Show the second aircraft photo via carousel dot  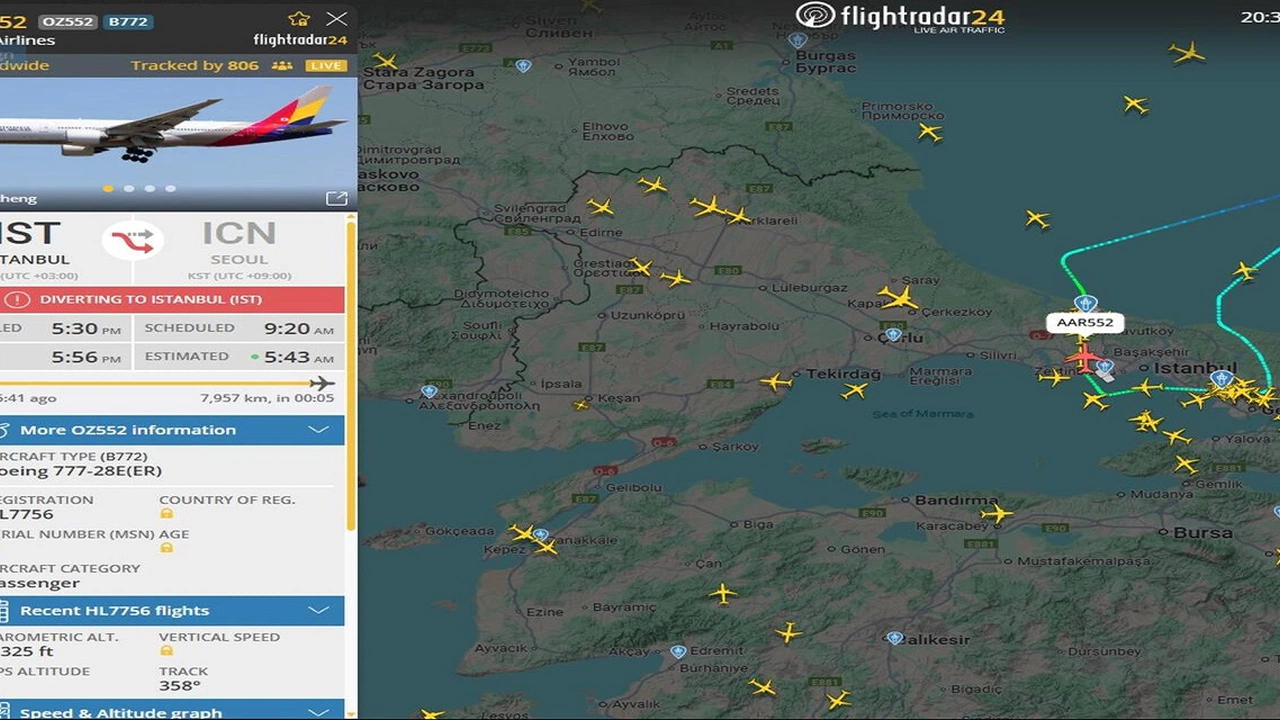tap(129, 188)
